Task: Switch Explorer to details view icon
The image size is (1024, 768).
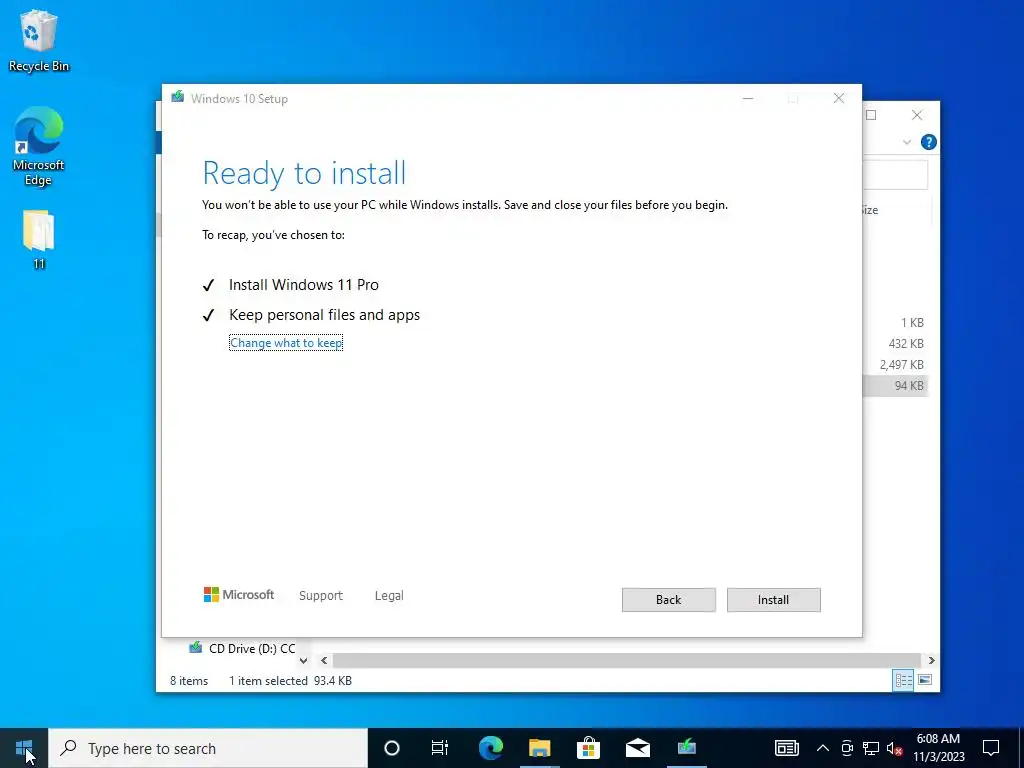Action: tap(903, 680)
